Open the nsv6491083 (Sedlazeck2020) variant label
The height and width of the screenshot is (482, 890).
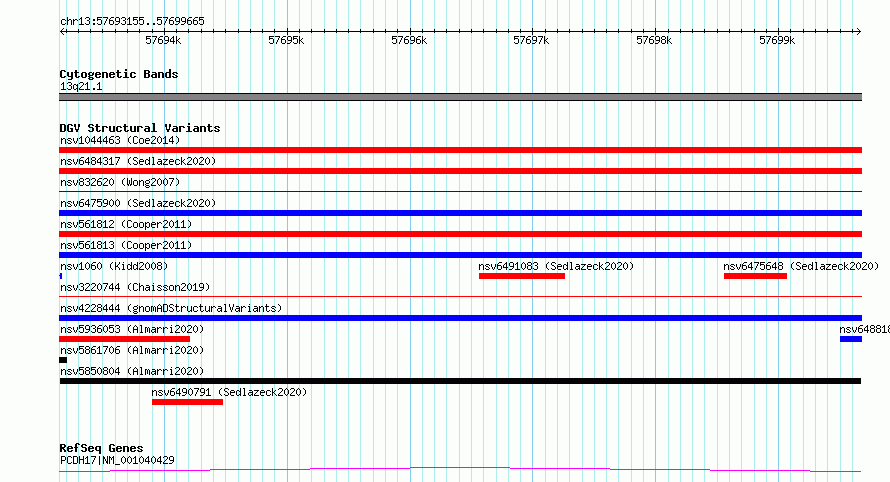tap(556, 266)
